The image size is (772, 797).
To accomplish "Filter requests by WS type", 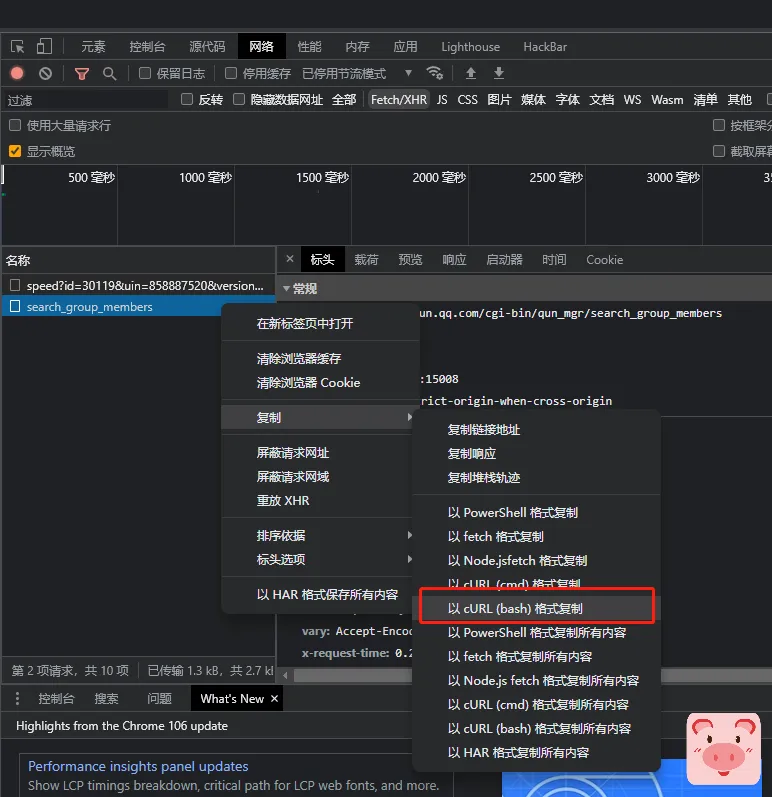I will click(632, 100).
